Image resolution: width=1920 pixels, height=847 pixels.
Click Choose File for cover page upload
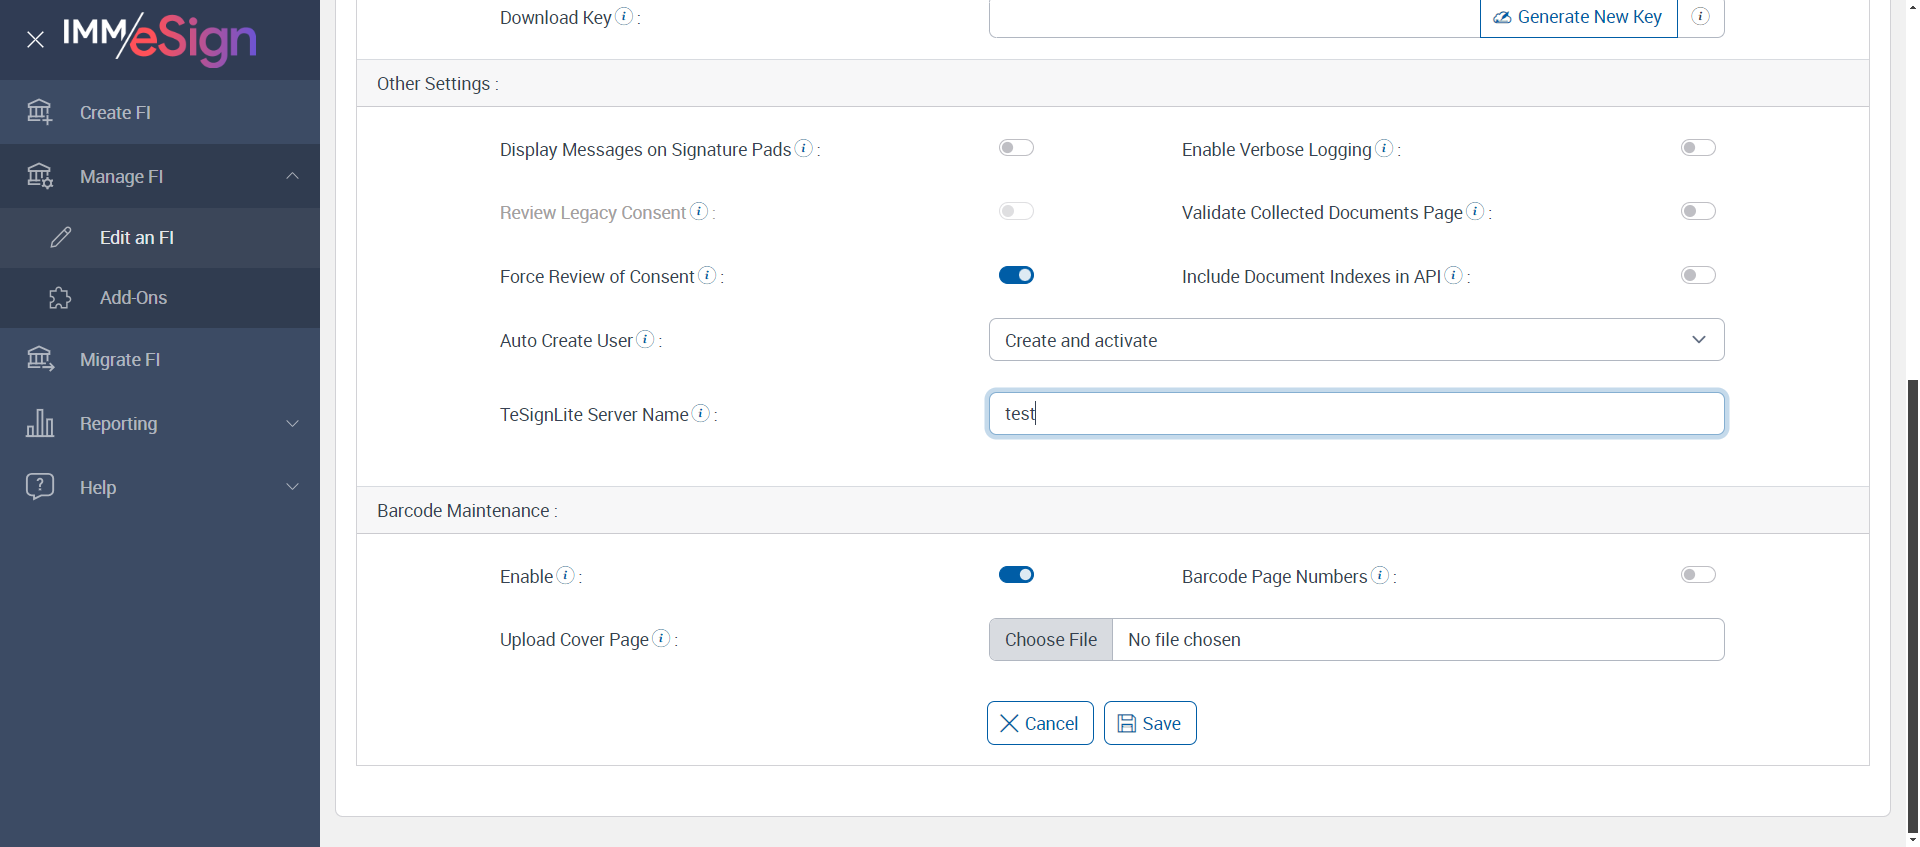pyautogui.click(x=1050, y=640)
